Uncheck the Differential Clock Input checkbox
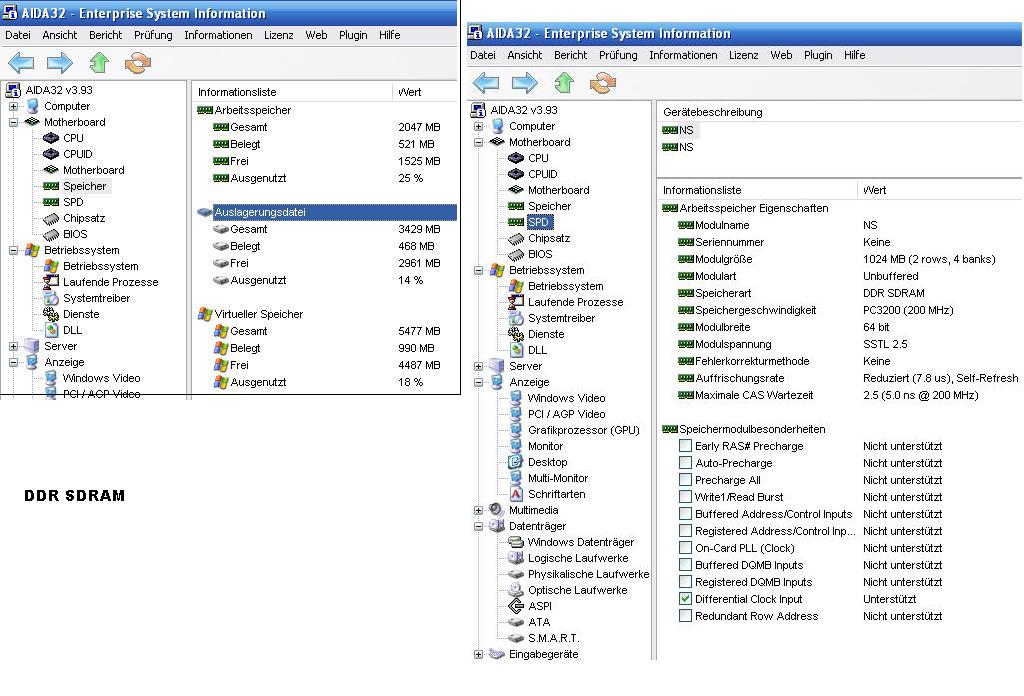Image resolution: width=1024 pixels, height=696 pixels. tap(685, 599)
